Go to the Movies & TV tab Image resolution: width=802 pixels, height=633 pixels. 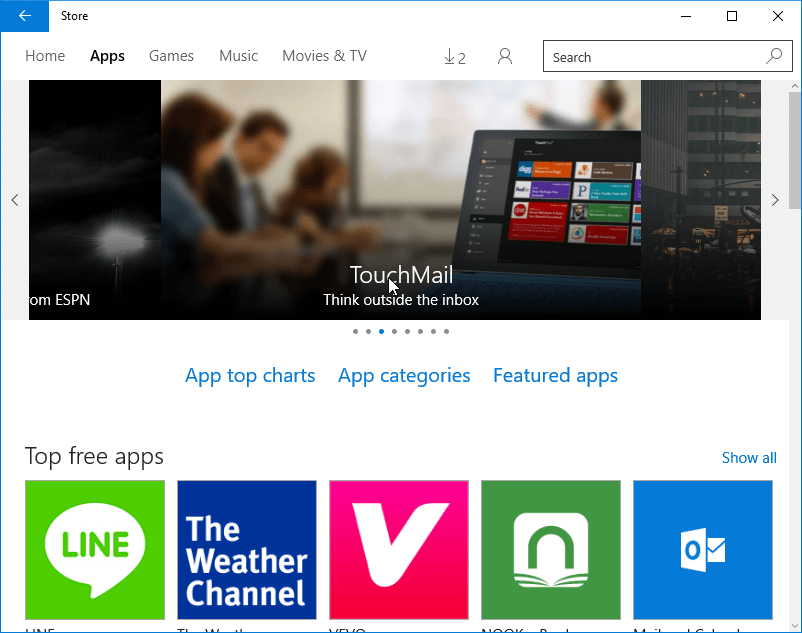click(x=324, y=56)
